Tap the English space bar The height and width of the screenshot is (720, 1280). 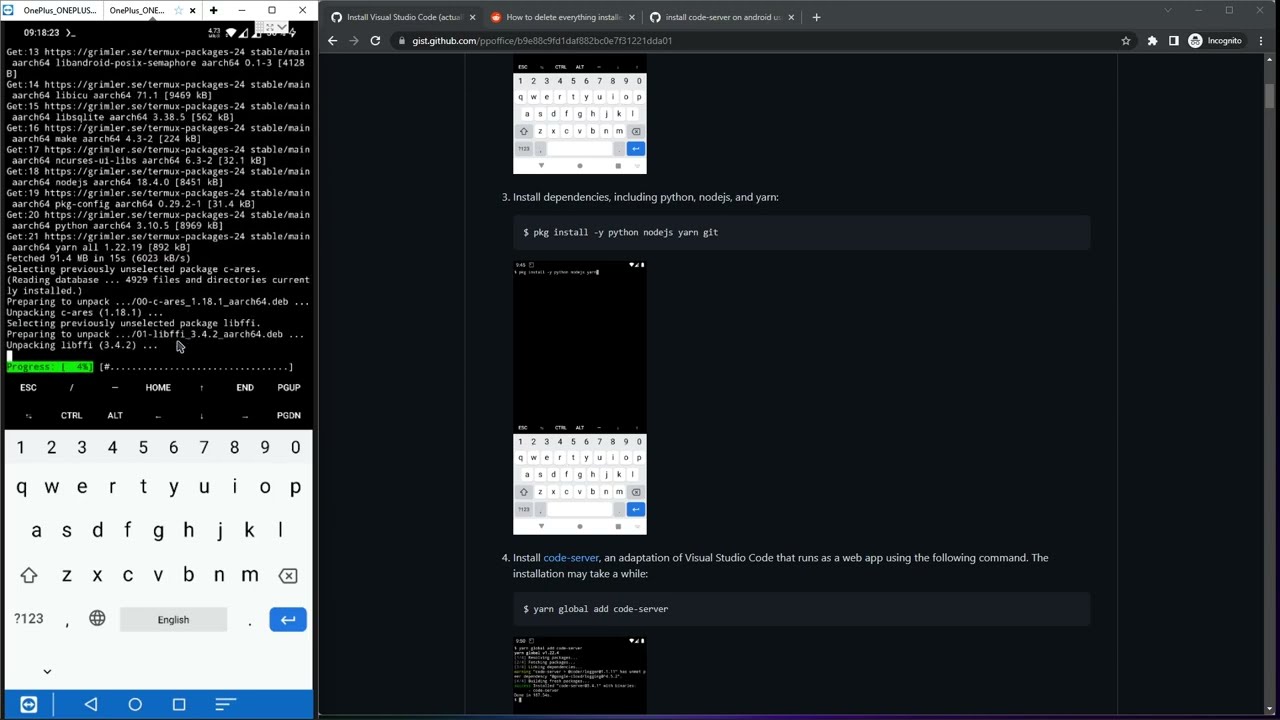pos(173,620)
